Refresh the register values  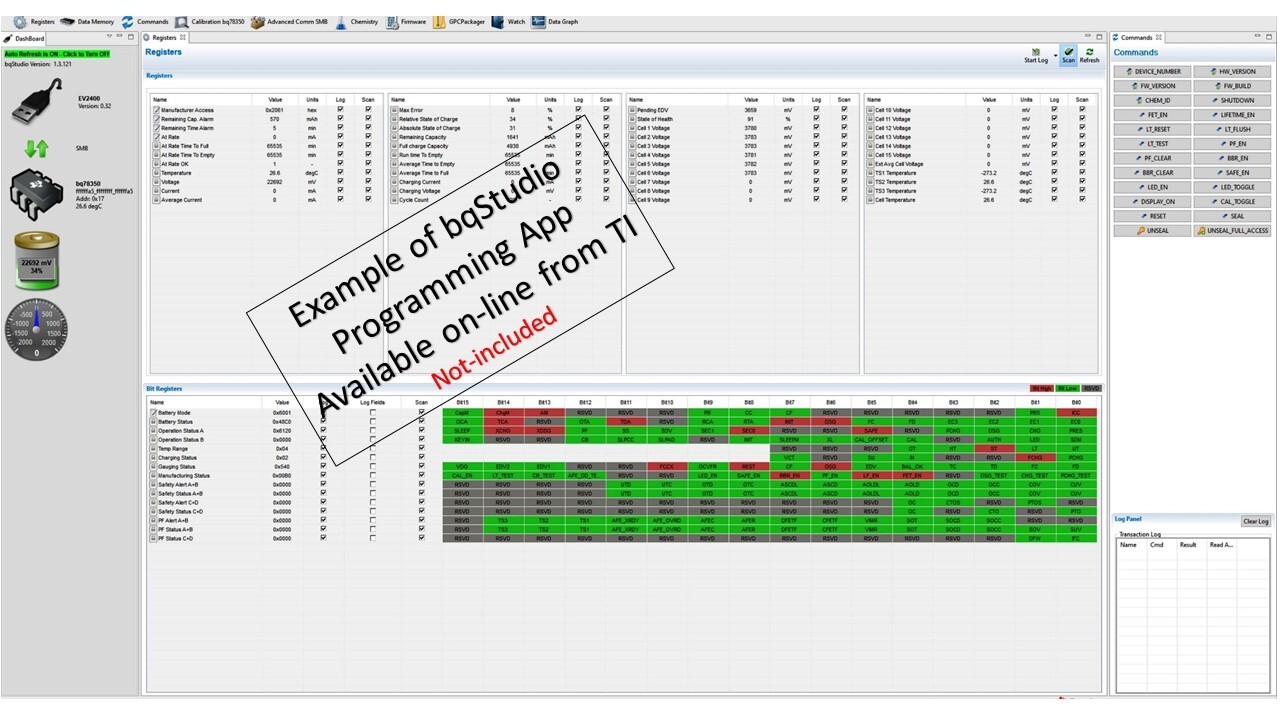1089,55
